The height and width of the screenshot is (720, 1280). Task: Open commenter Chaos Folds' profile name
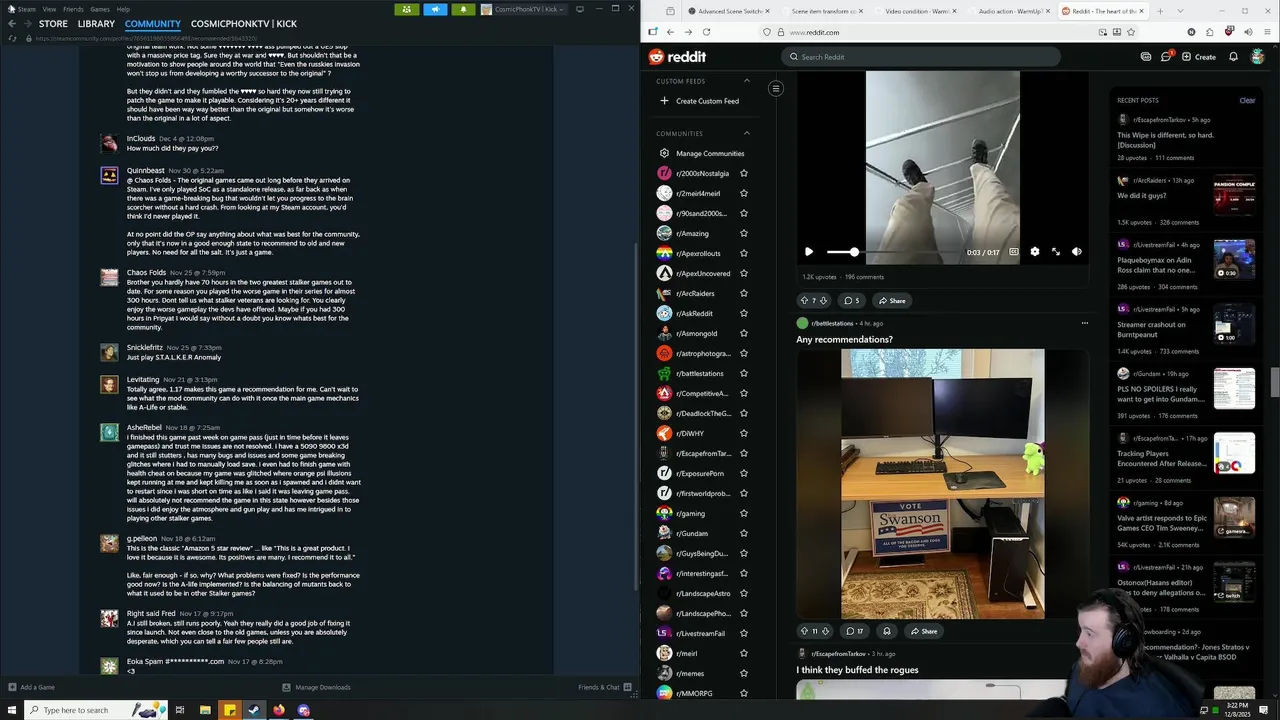coord(146,273)
